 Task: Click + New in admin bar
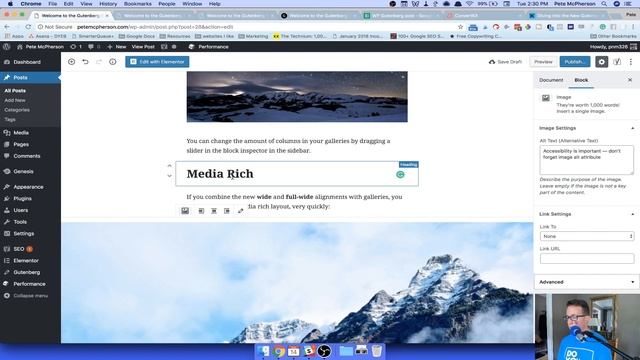pyautogui.click(x=117, y=47)
